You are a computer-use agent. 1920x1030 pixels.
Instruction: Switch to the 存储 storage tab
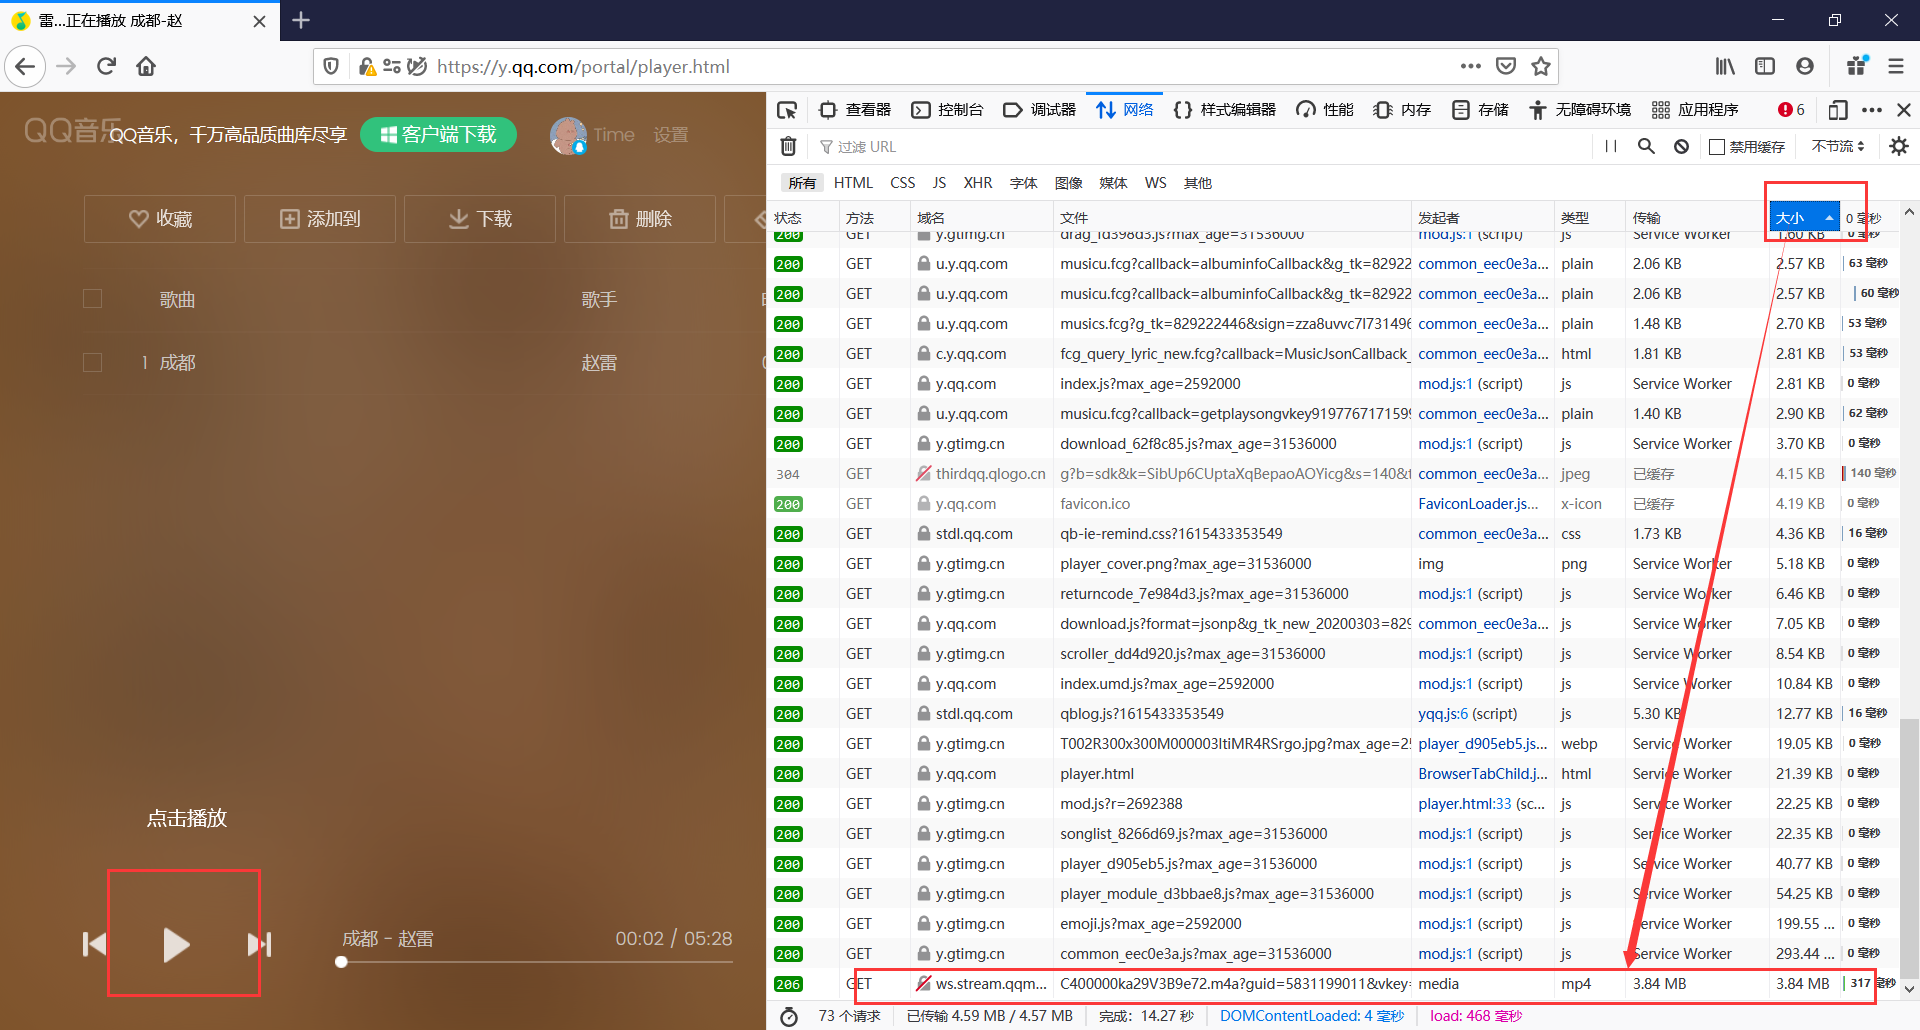click(1480, 110)
